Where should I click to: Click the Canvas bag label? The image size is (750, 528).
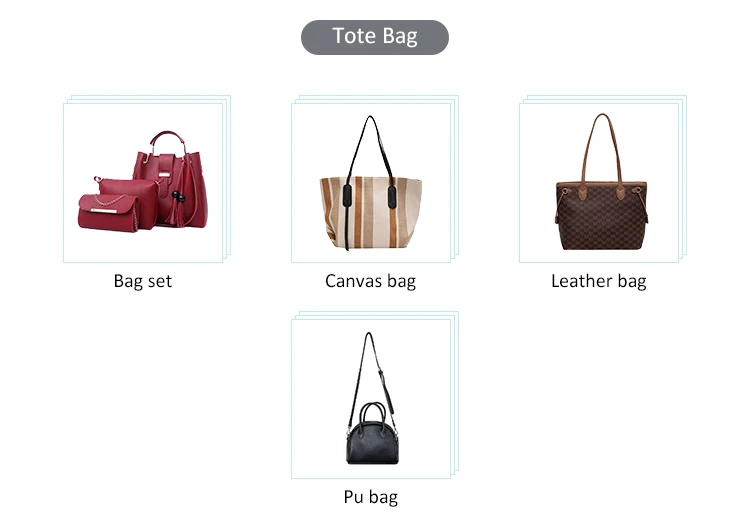pos(370,281)
